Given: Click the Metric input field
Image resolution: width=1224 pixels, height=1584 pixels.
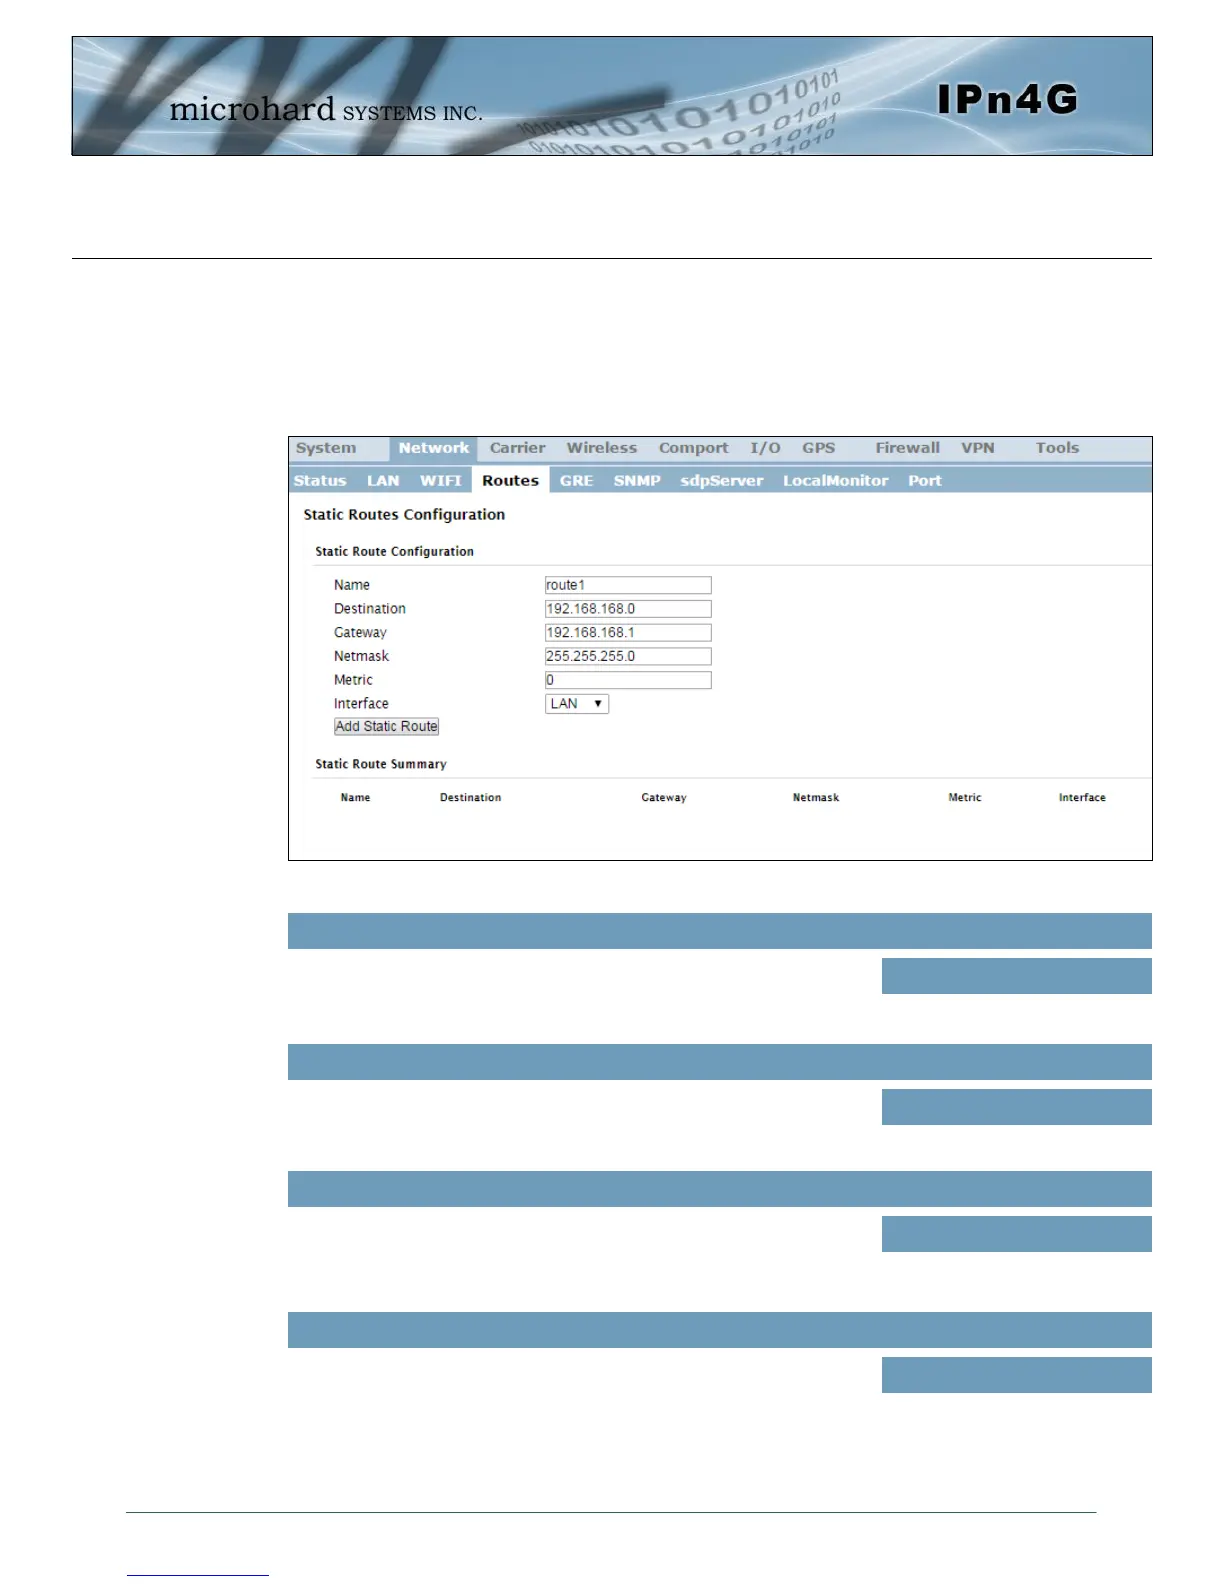Looking at the screenshot, I should [628, 680].
